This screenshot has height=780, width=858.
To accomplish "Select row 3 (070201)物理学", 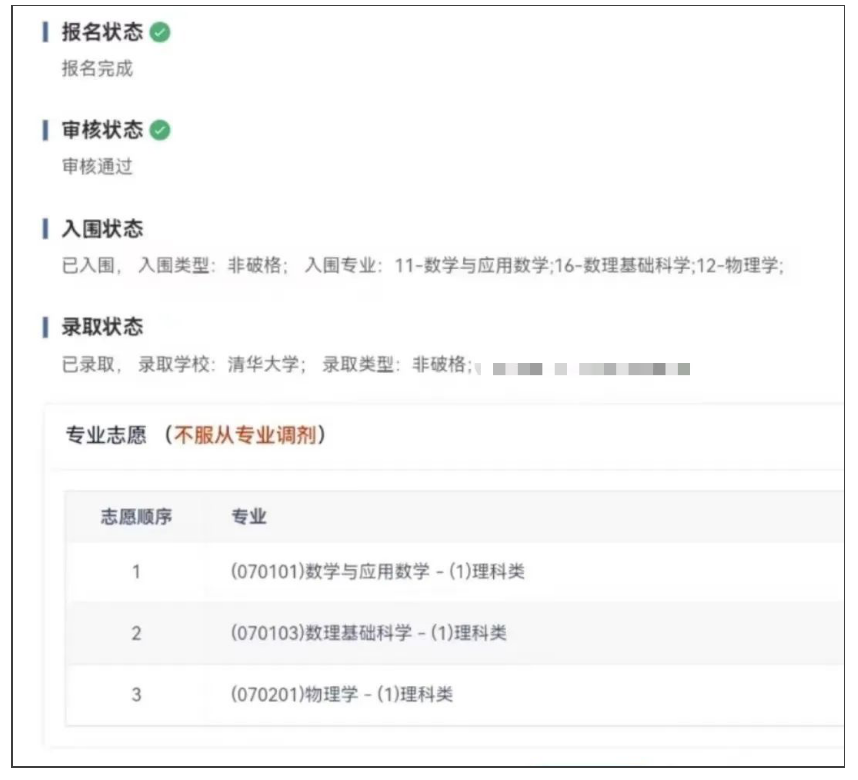I will pos(454,695).
